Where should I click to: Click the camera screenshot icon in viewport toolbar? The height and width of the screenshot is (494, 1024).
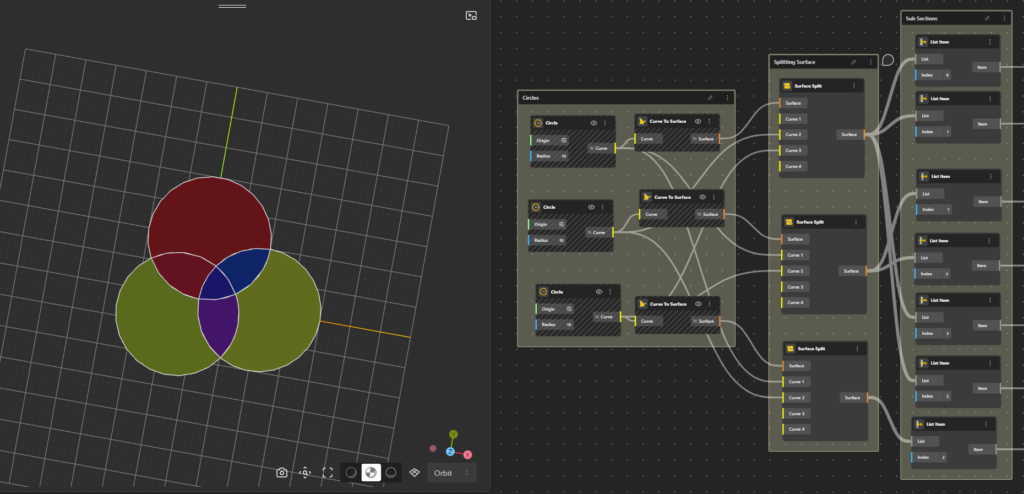pos(282,472)
